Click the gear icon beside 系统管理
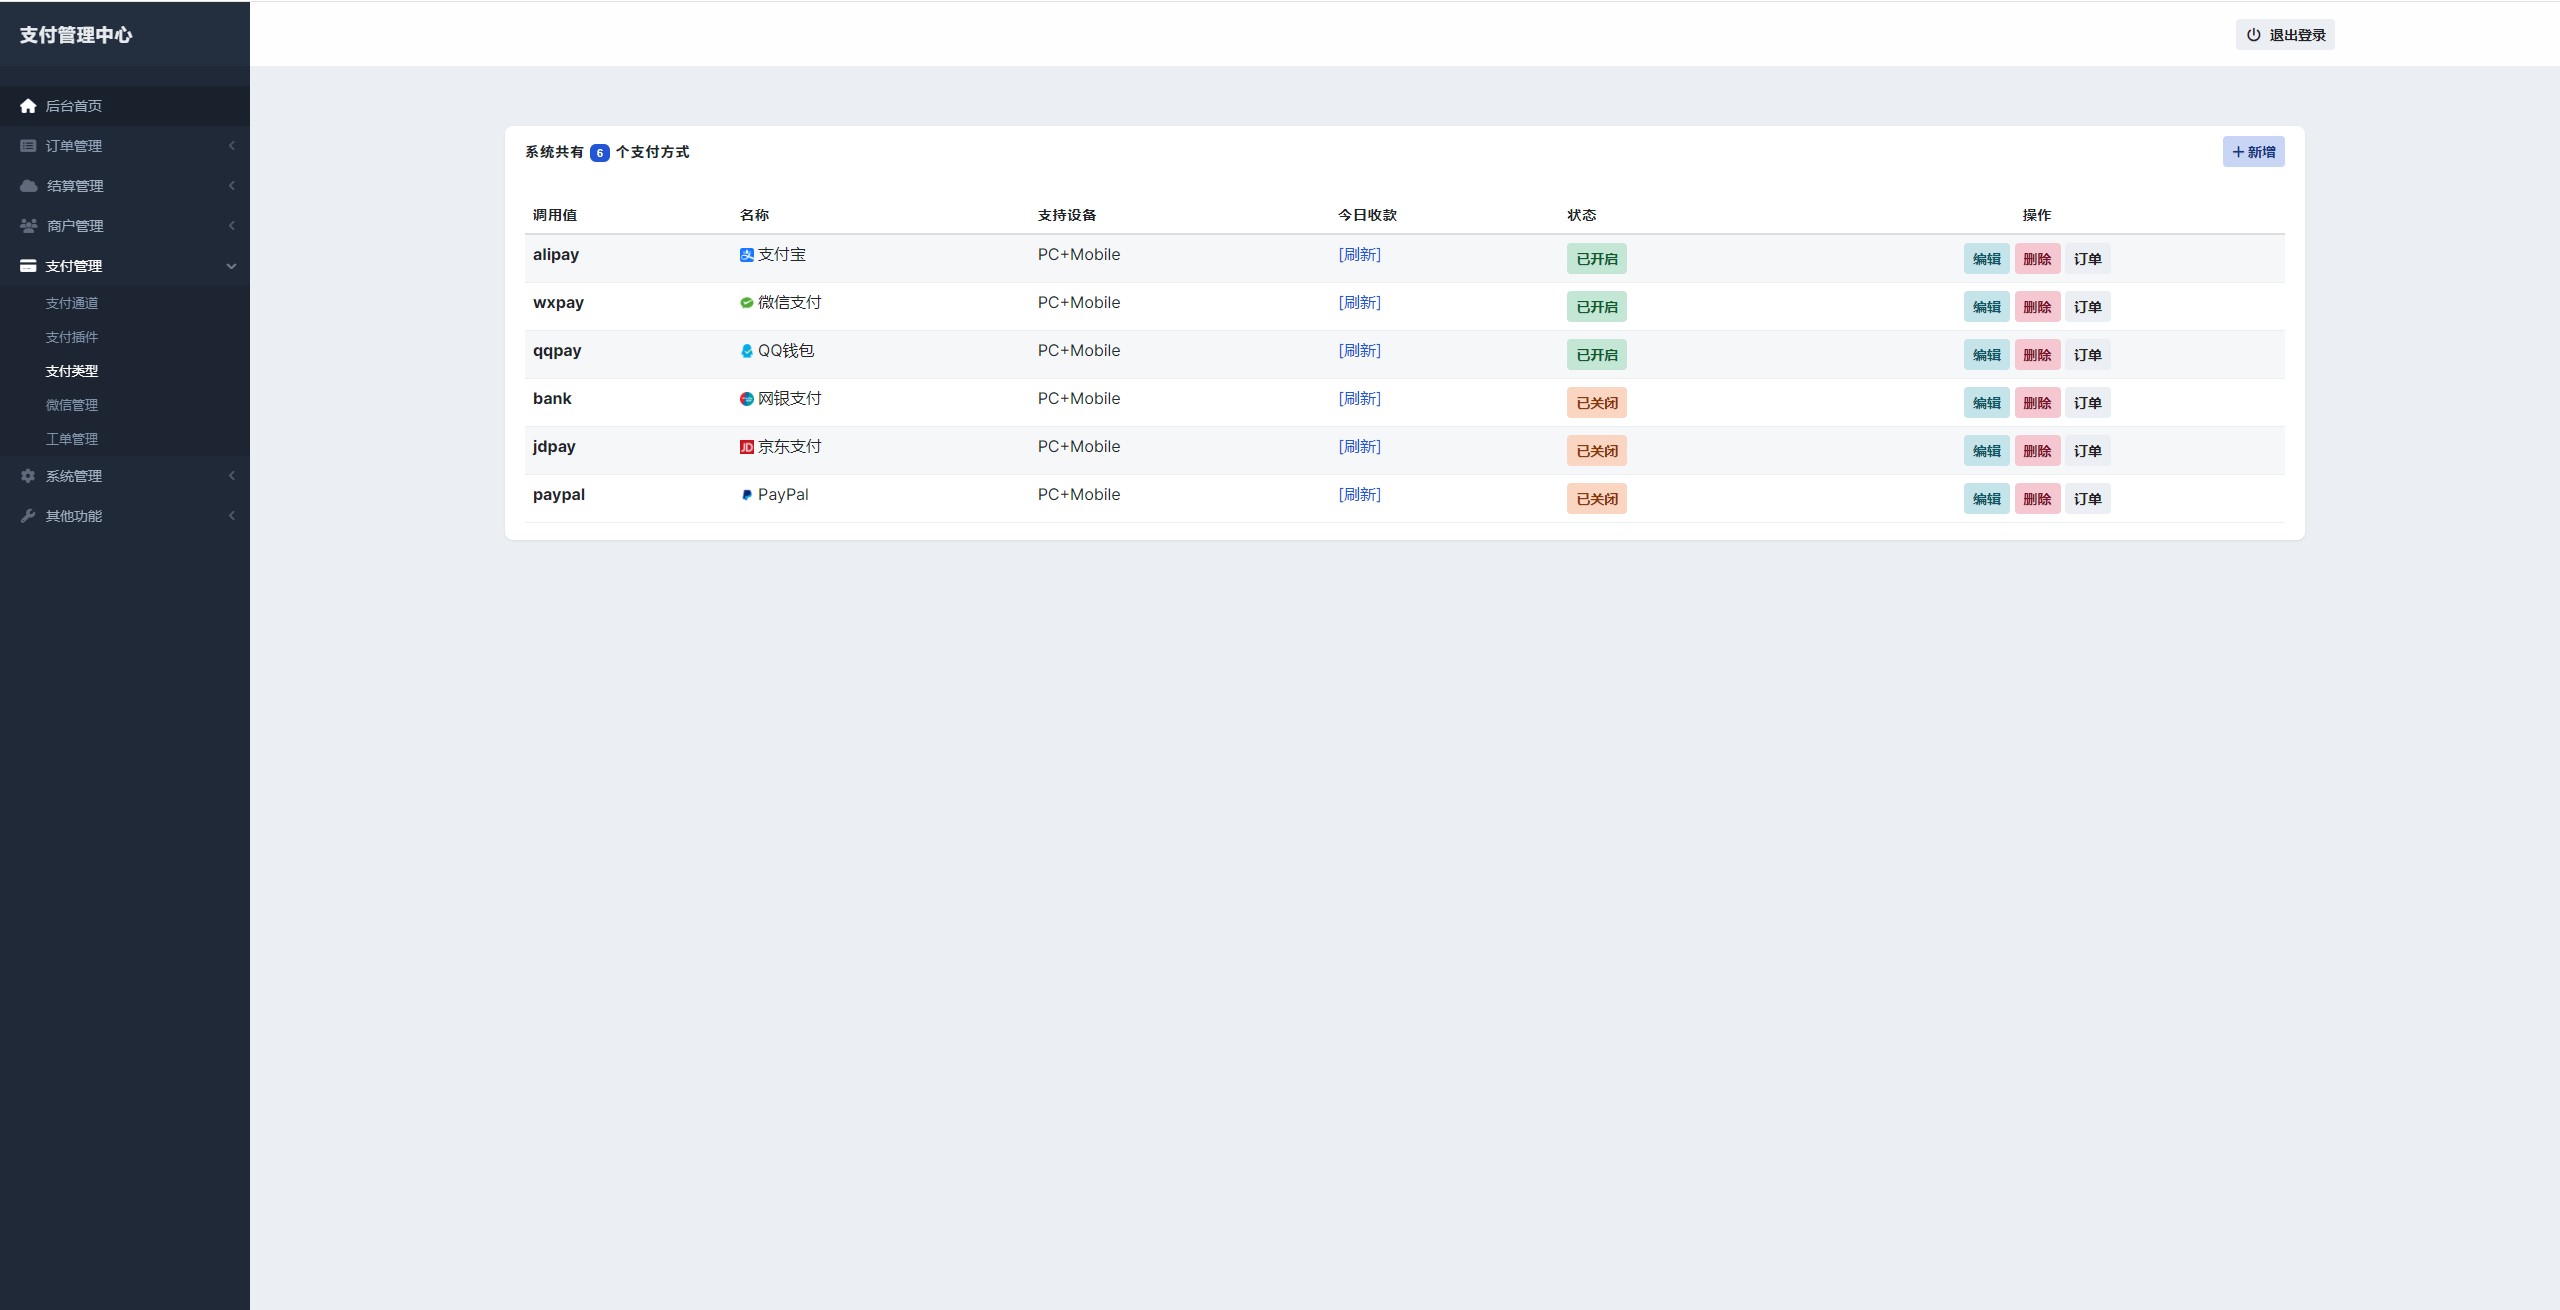2560x1310 pixels. 28,476
